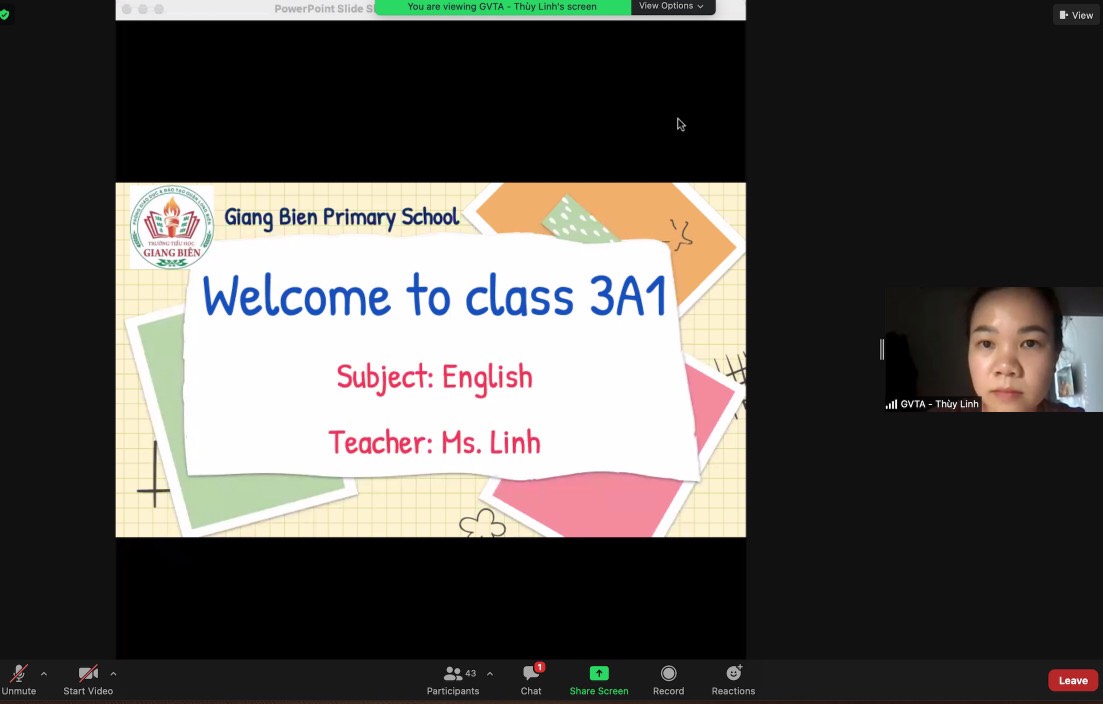Open the View layout menu
This screenshot has width=1103, height=704.
(x=1076, y=15)
